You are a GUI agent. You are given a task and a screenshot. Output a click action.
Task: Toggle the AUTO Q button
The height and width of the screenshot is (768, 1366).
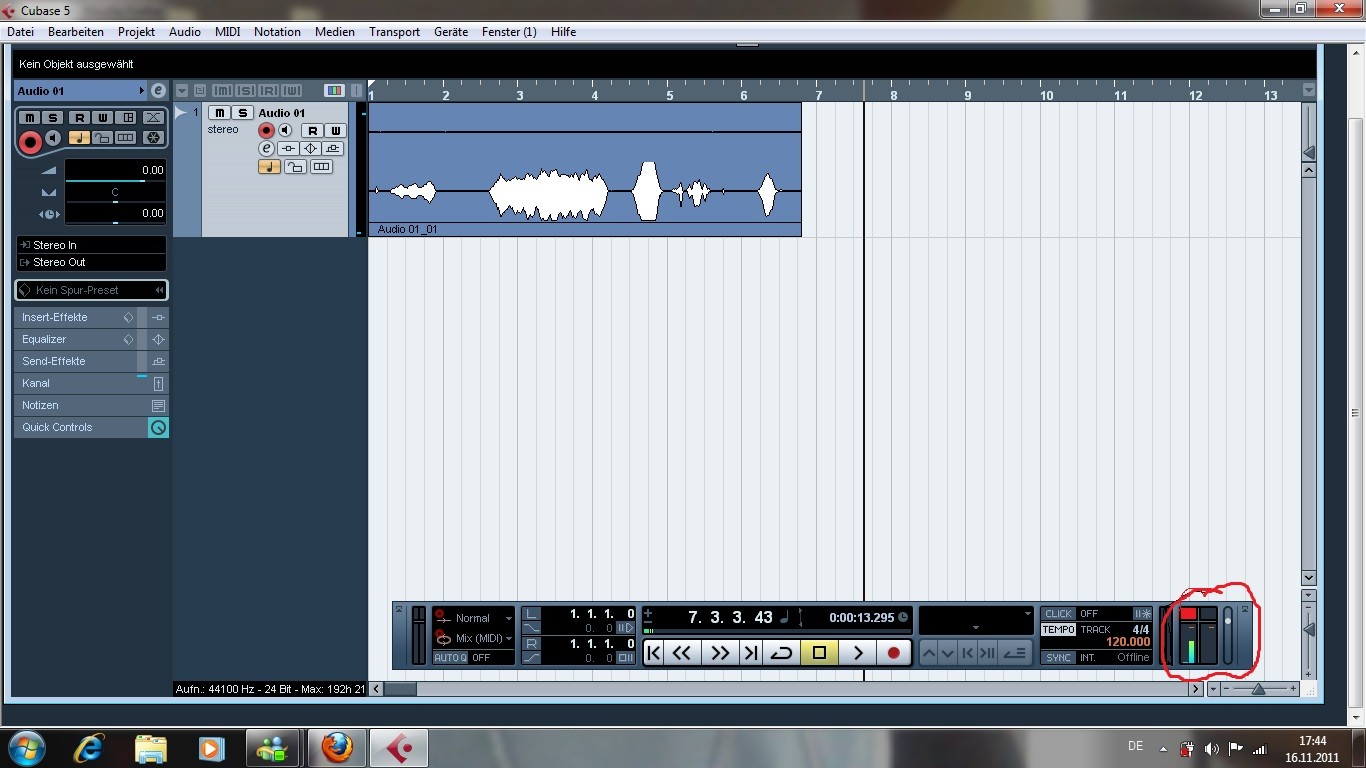coord(450,658)
